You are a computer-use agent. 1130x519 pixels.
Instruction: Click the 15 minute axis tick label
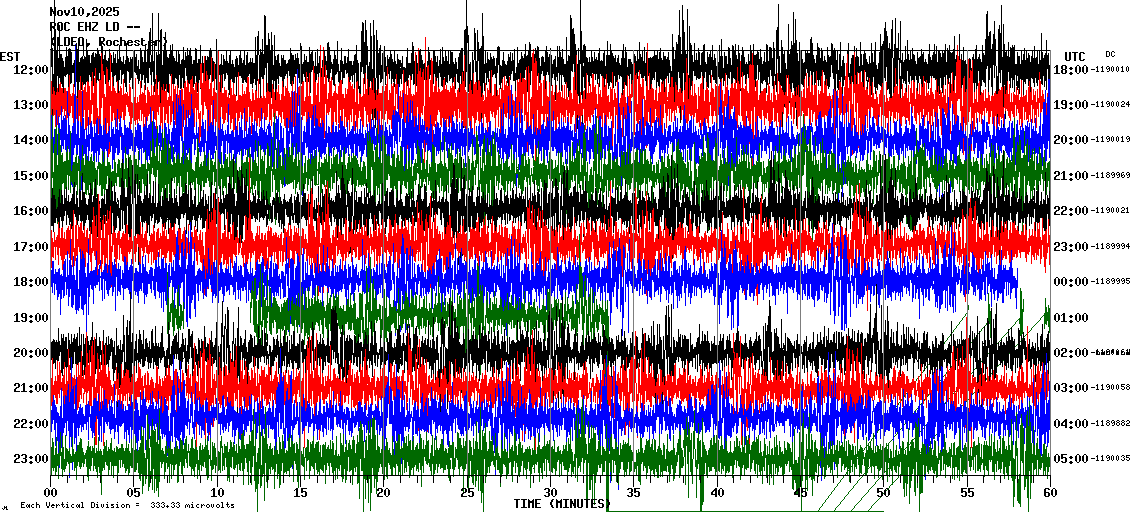point(301,493)
